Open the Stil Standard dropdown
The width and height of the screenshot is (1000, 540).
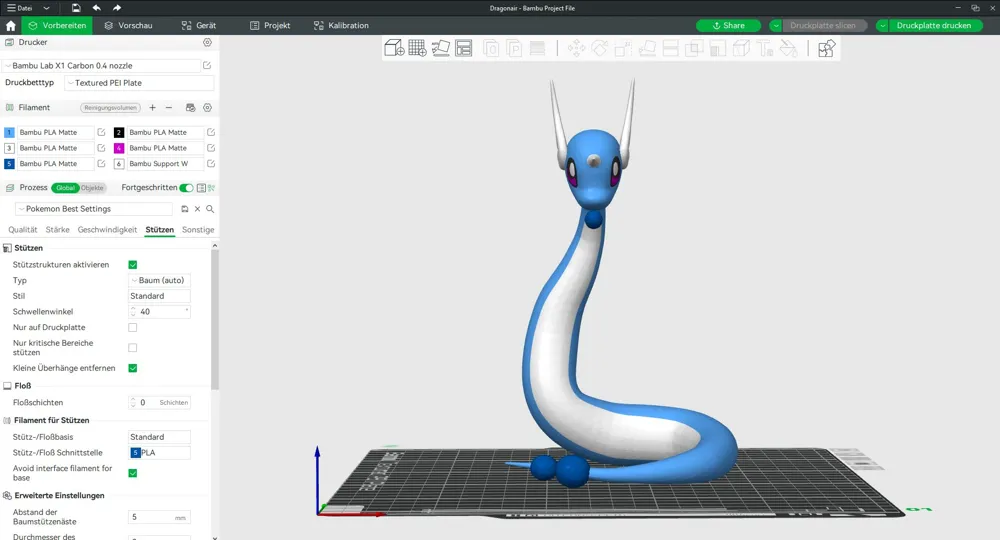point(159,296)
